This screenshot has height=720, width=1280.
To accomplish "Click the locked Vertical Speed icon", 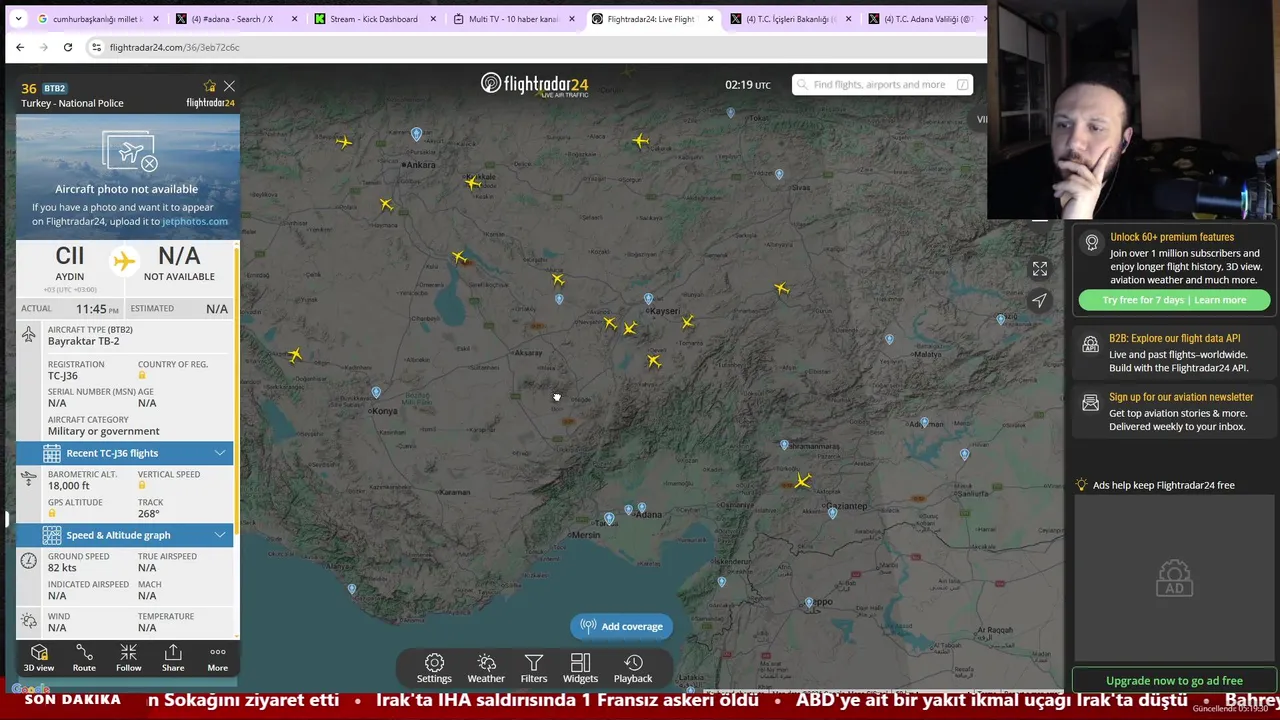I will click(142, 486).
